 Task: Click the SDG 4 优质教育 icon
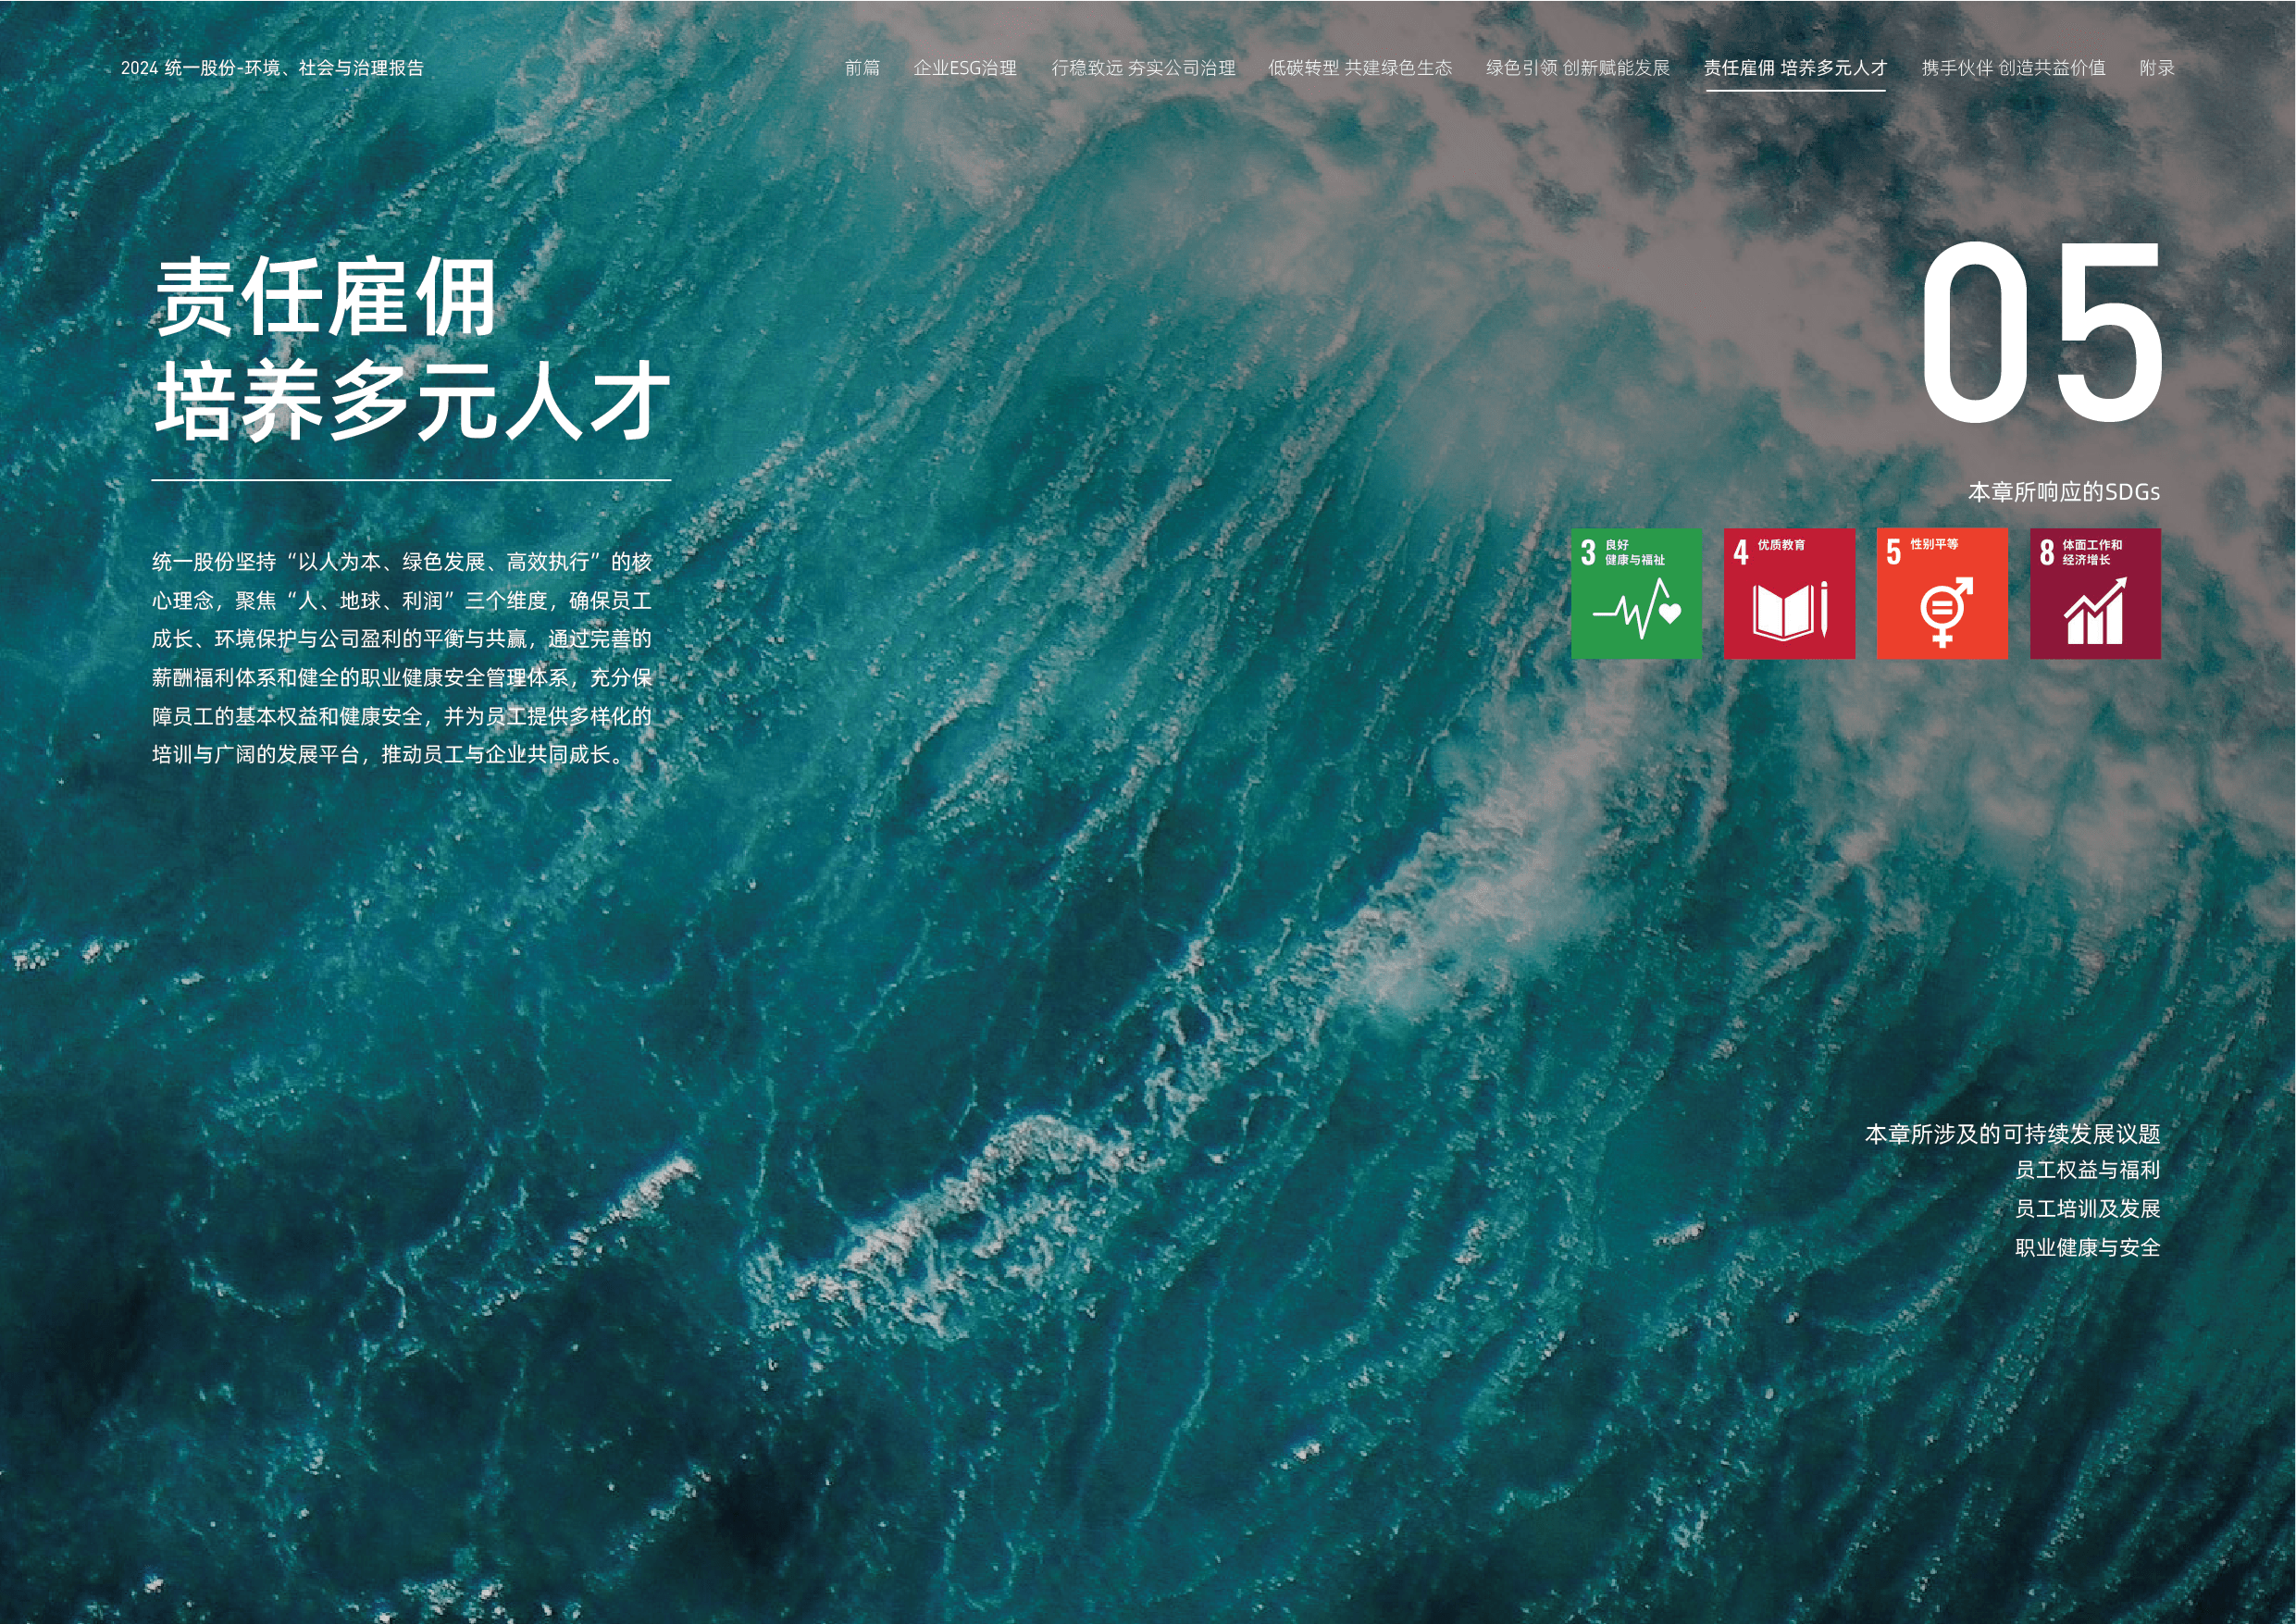pyautogui.click(x=1789, y=593)
